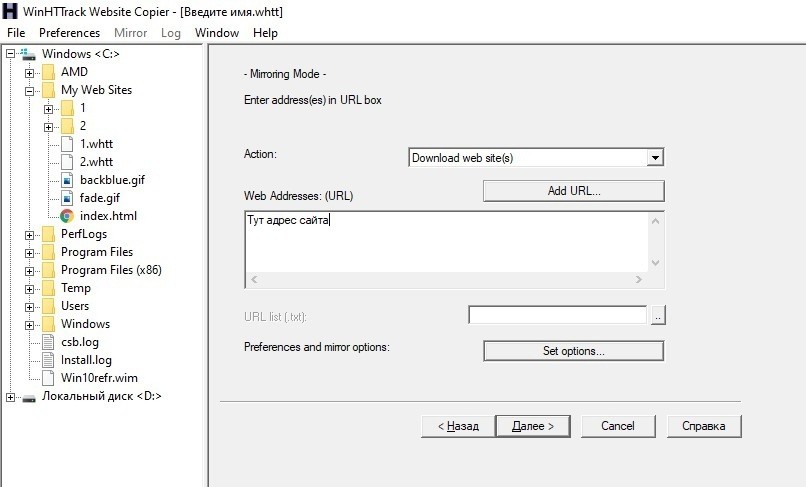This screenshot has height=487, width=806.
Task: Click the backblue.gif image icon
Action: (67, 180)
